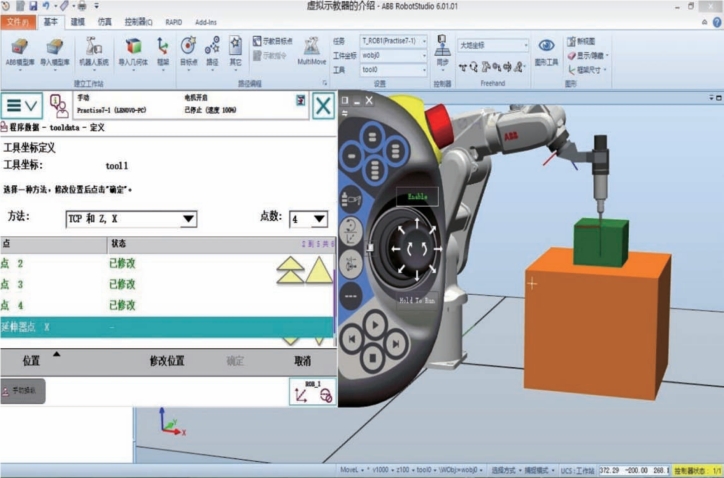Click the 导入几何体 import geometry icon
This screenshot has height=478, width=724.
coord(132,51)
